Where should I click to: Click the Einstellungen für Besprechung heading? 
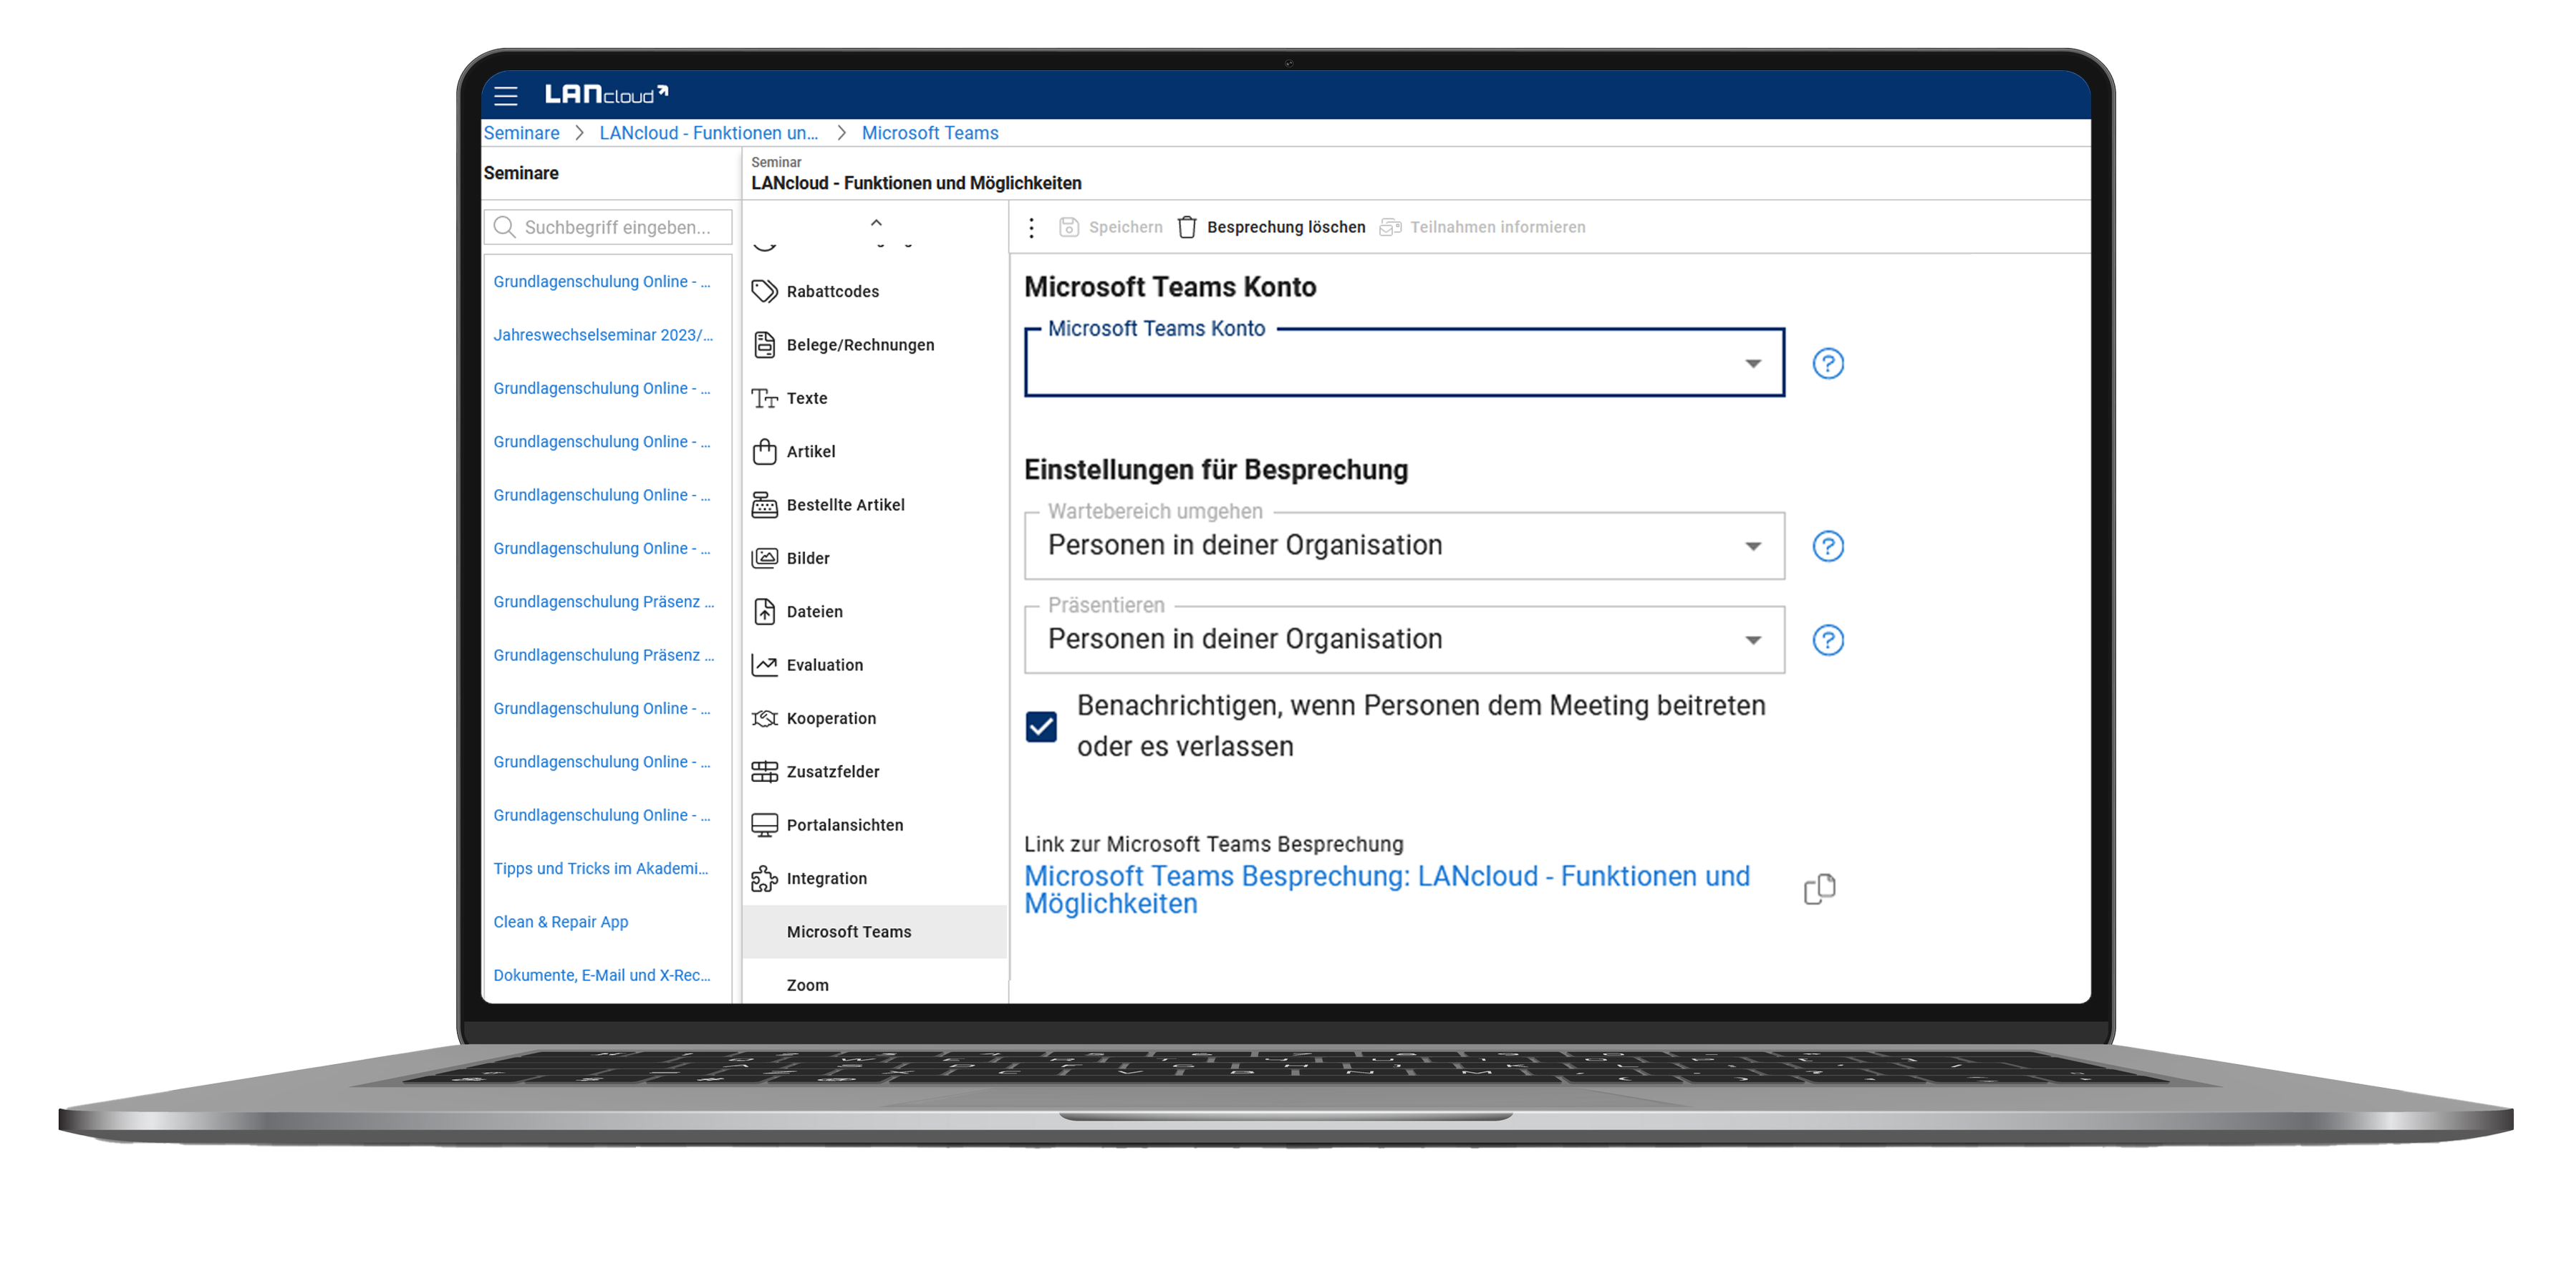click(x=1215, y=470)
